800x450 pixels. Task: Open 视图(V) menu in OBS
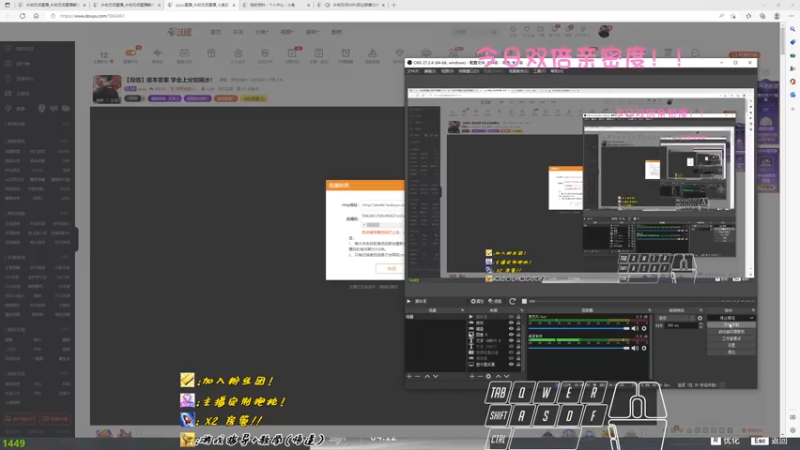(447, 71)
